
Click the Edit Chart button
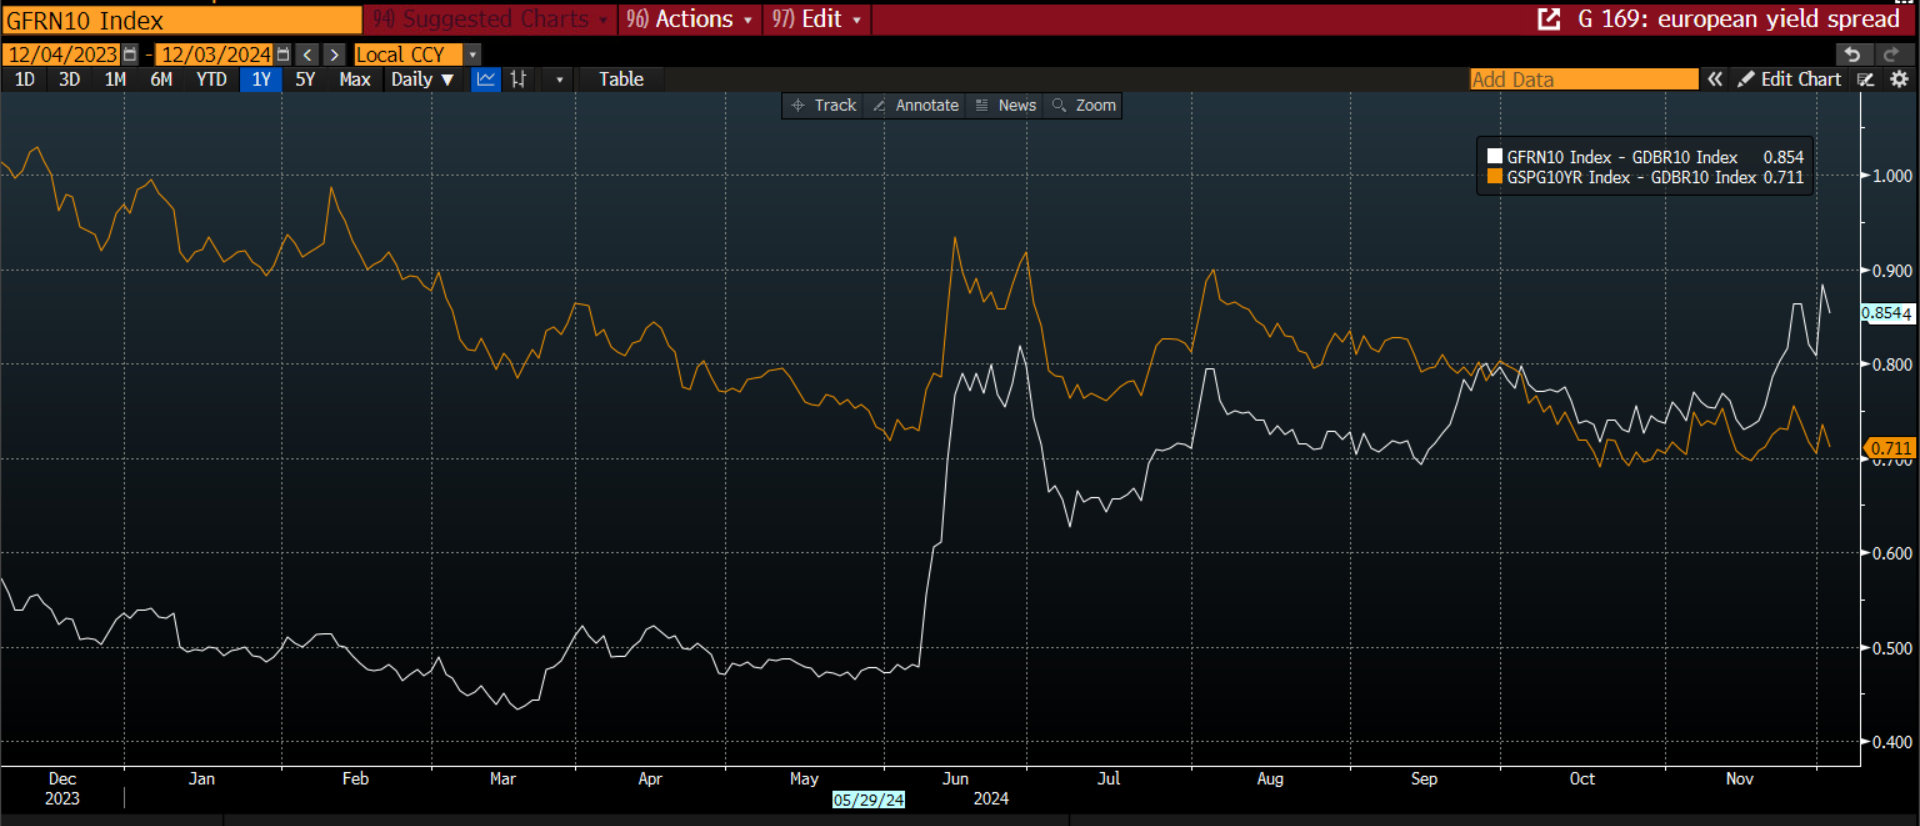point(1790,79)
